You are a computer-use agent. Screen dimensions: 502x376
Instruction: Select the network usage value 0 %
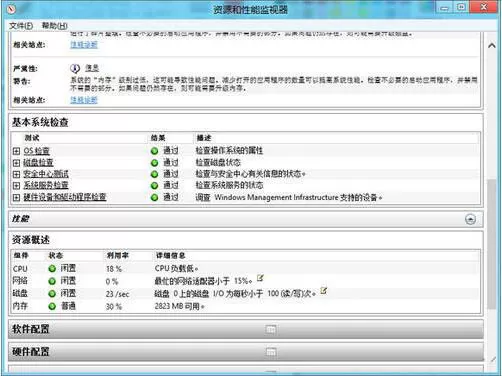pos(112,281)
